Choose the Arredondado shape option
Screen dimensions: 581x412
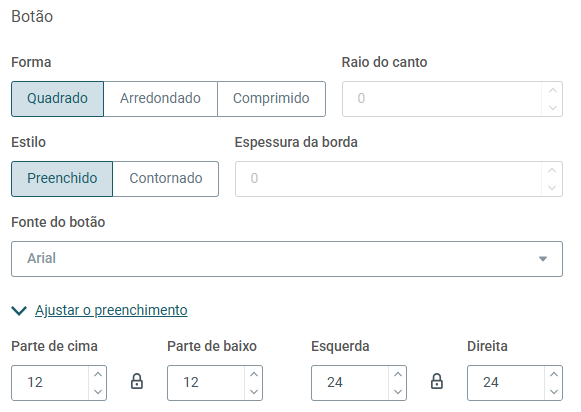click(x=160, y=99)
